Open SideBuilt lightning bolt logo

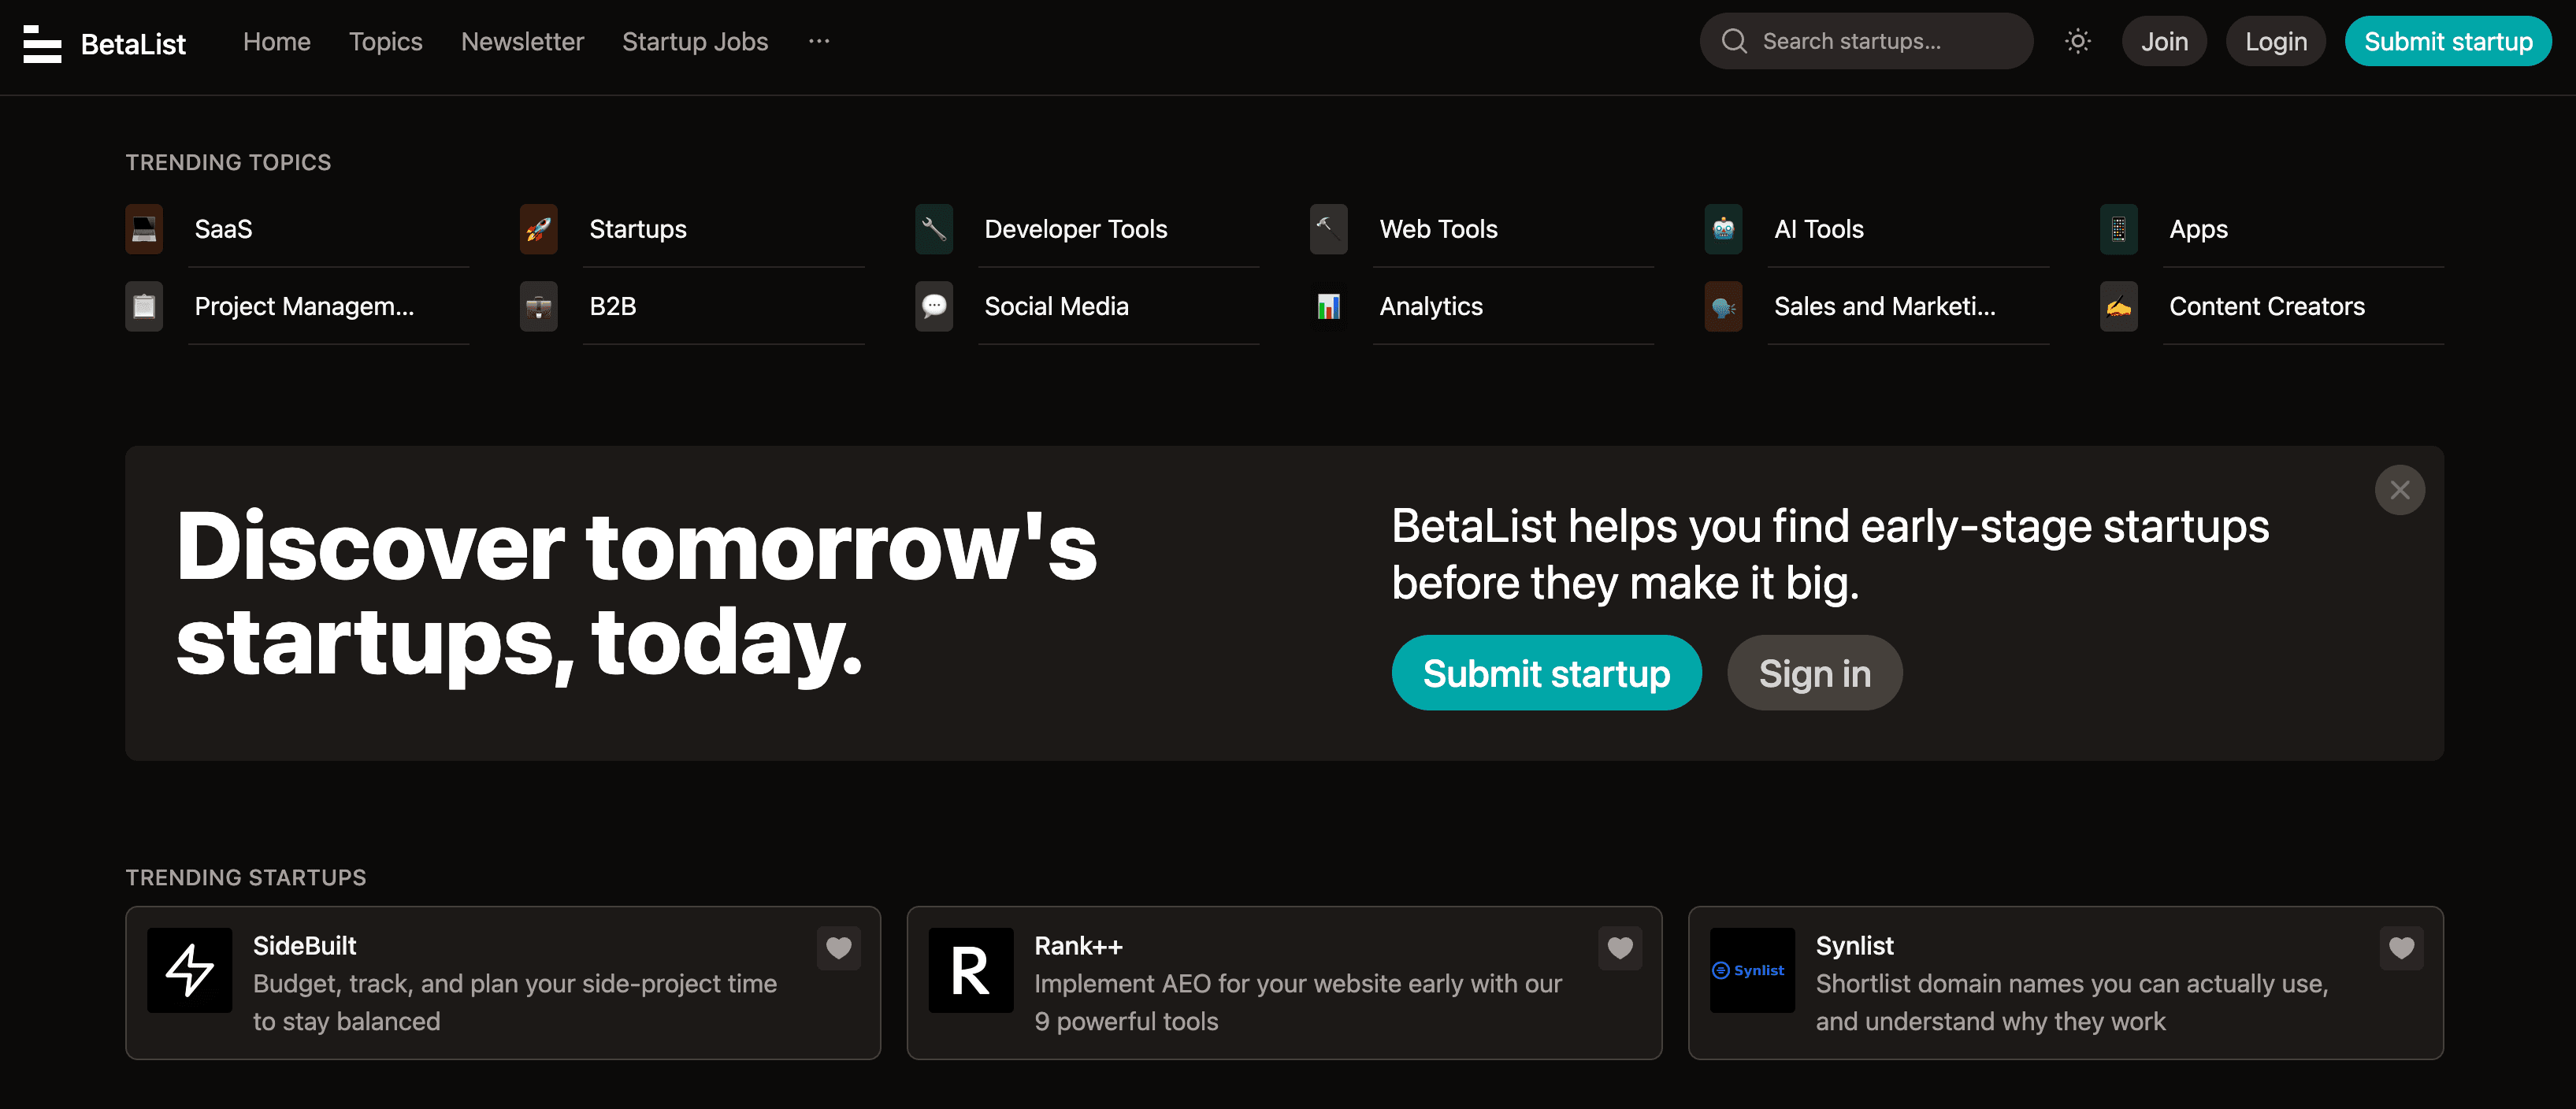coord(190,970)
